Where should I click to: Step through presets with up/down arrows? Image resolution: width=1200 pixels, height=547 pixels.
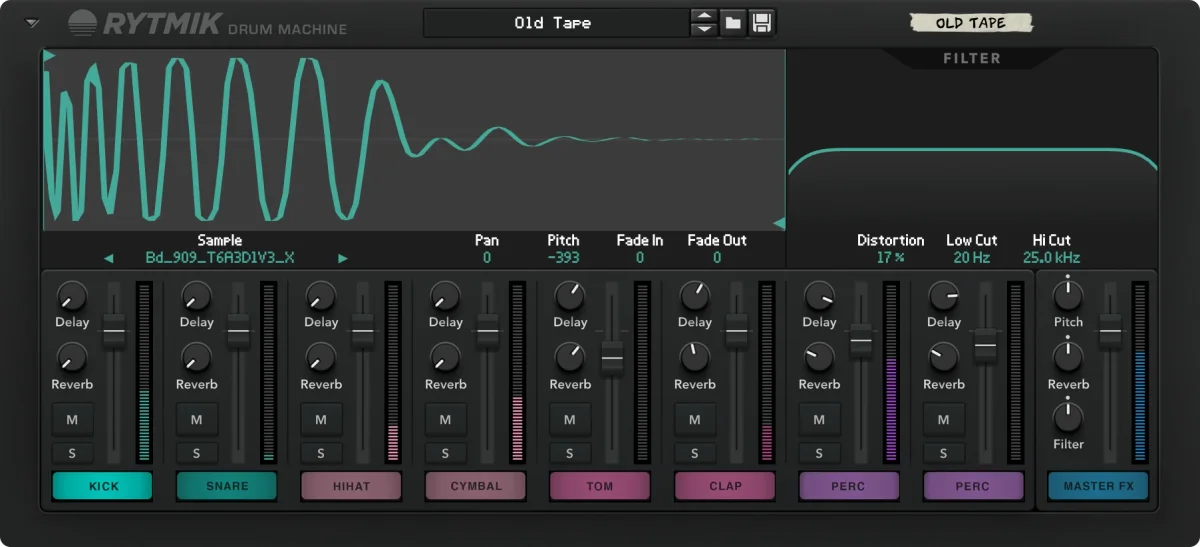704,22
